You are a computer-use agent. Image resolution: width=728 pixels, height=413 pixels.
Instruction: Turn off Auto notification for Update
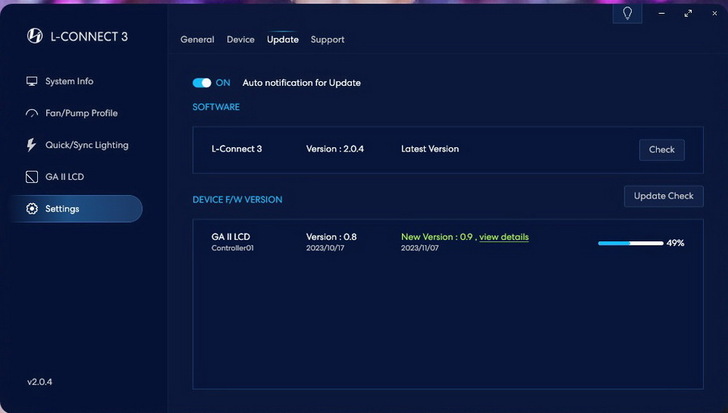(x=202, y=83)
